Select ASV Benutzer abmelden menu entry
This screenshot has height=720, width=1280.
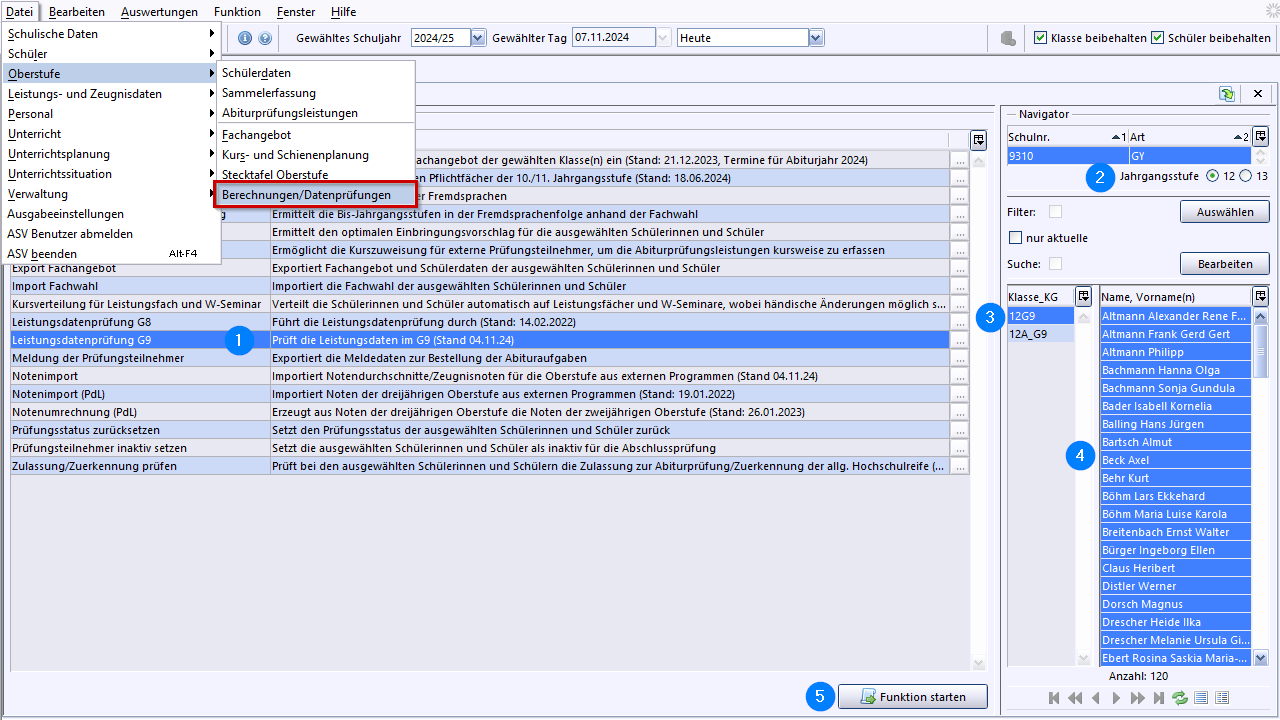(110, 234)
